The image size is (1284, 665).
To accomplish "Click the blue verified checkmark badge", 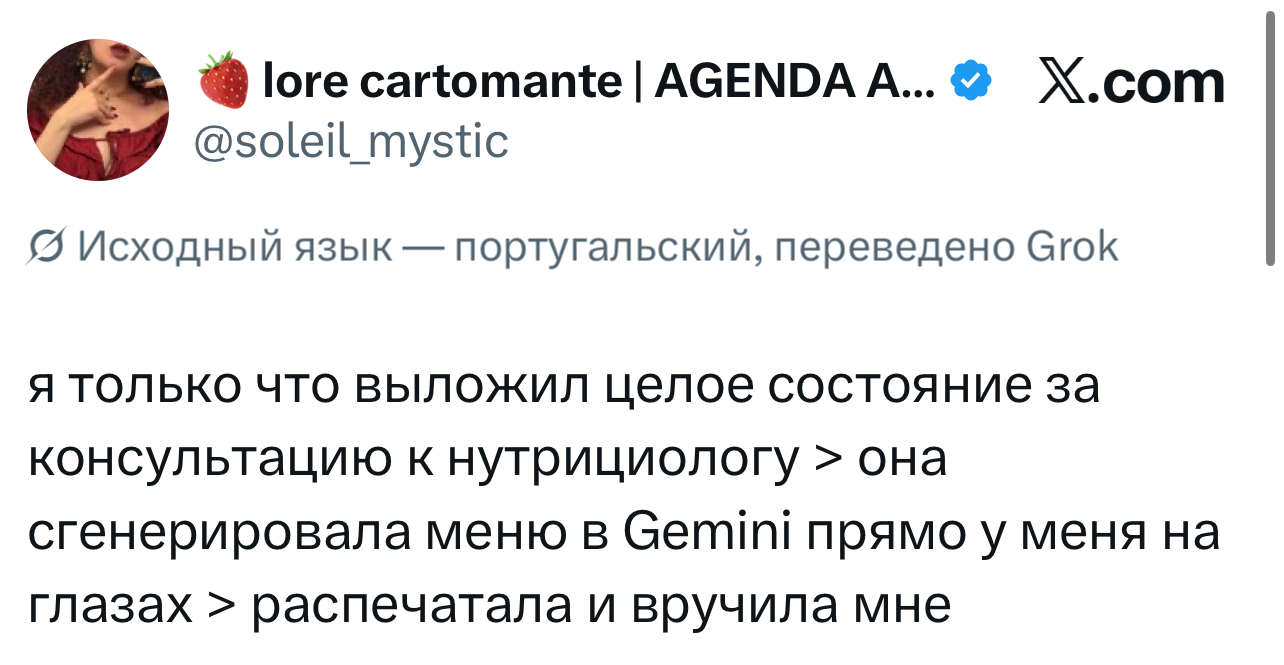I will coord(971,80).
